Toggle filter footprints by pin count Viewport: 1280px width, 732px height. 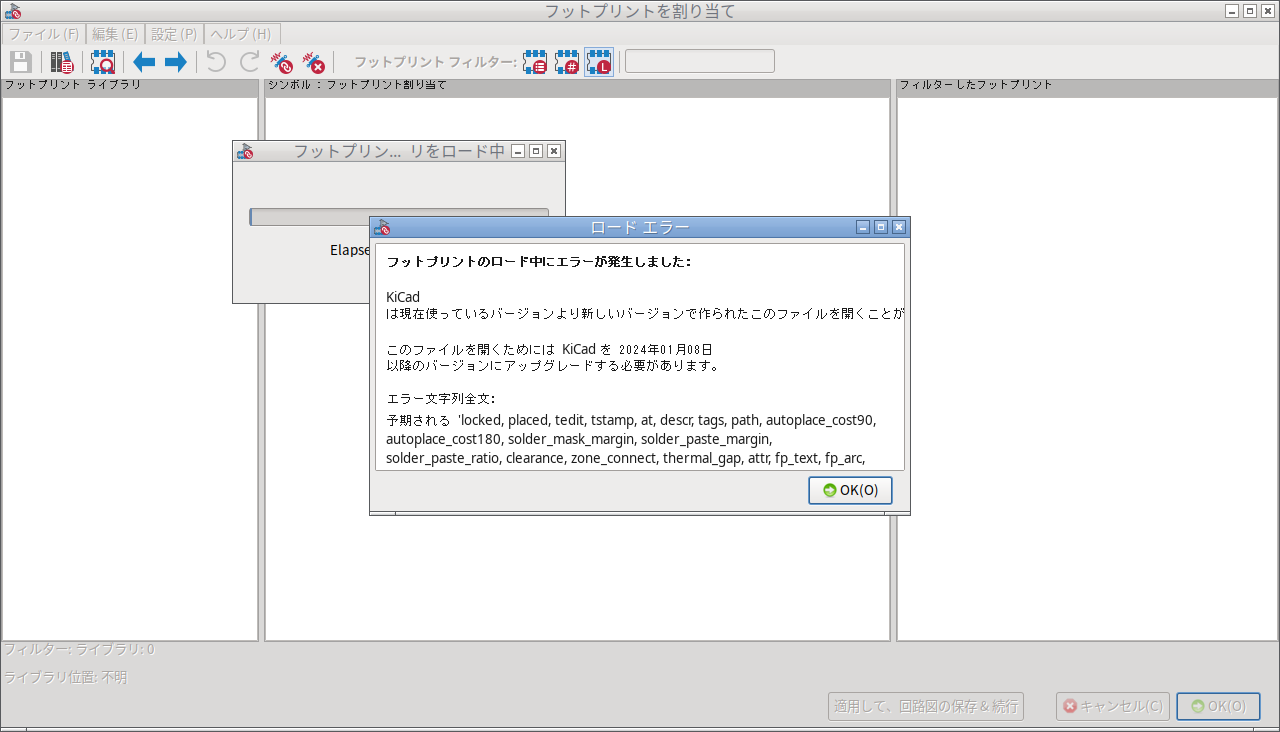pos(567,62)
